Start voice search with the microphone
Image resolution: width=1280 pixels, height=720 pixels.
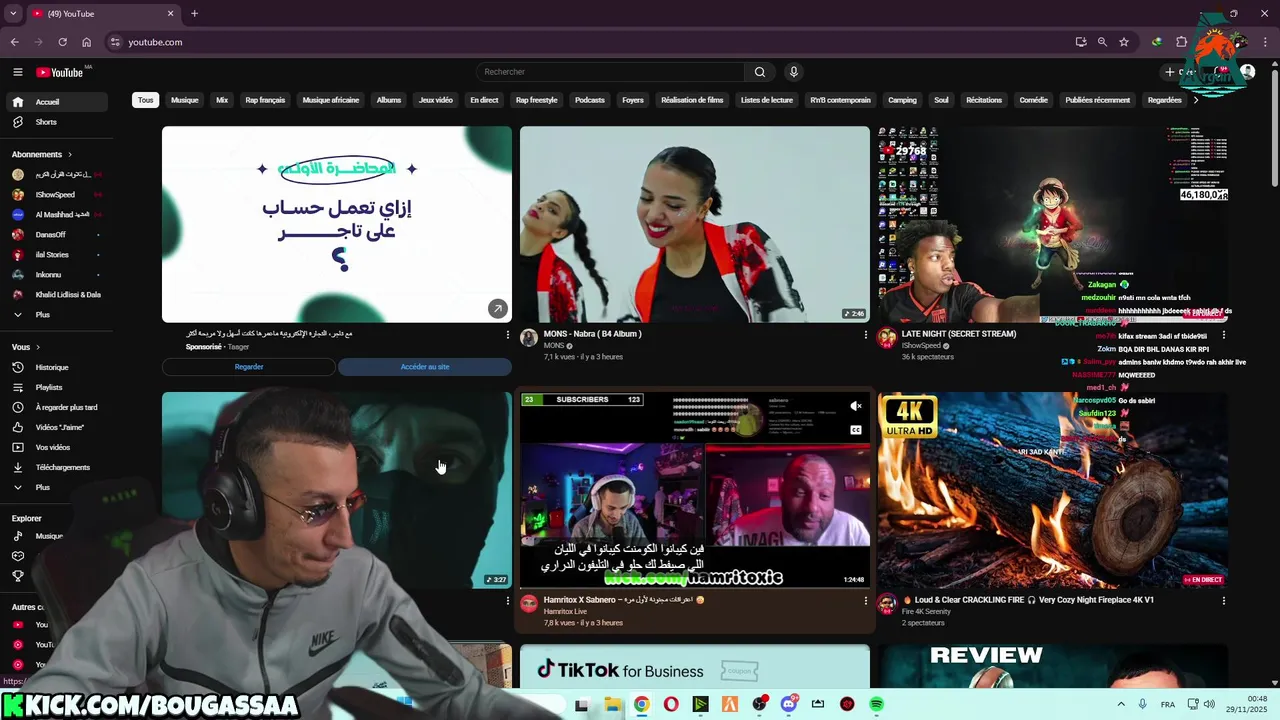pyautogui.click(x=794, y=72)
